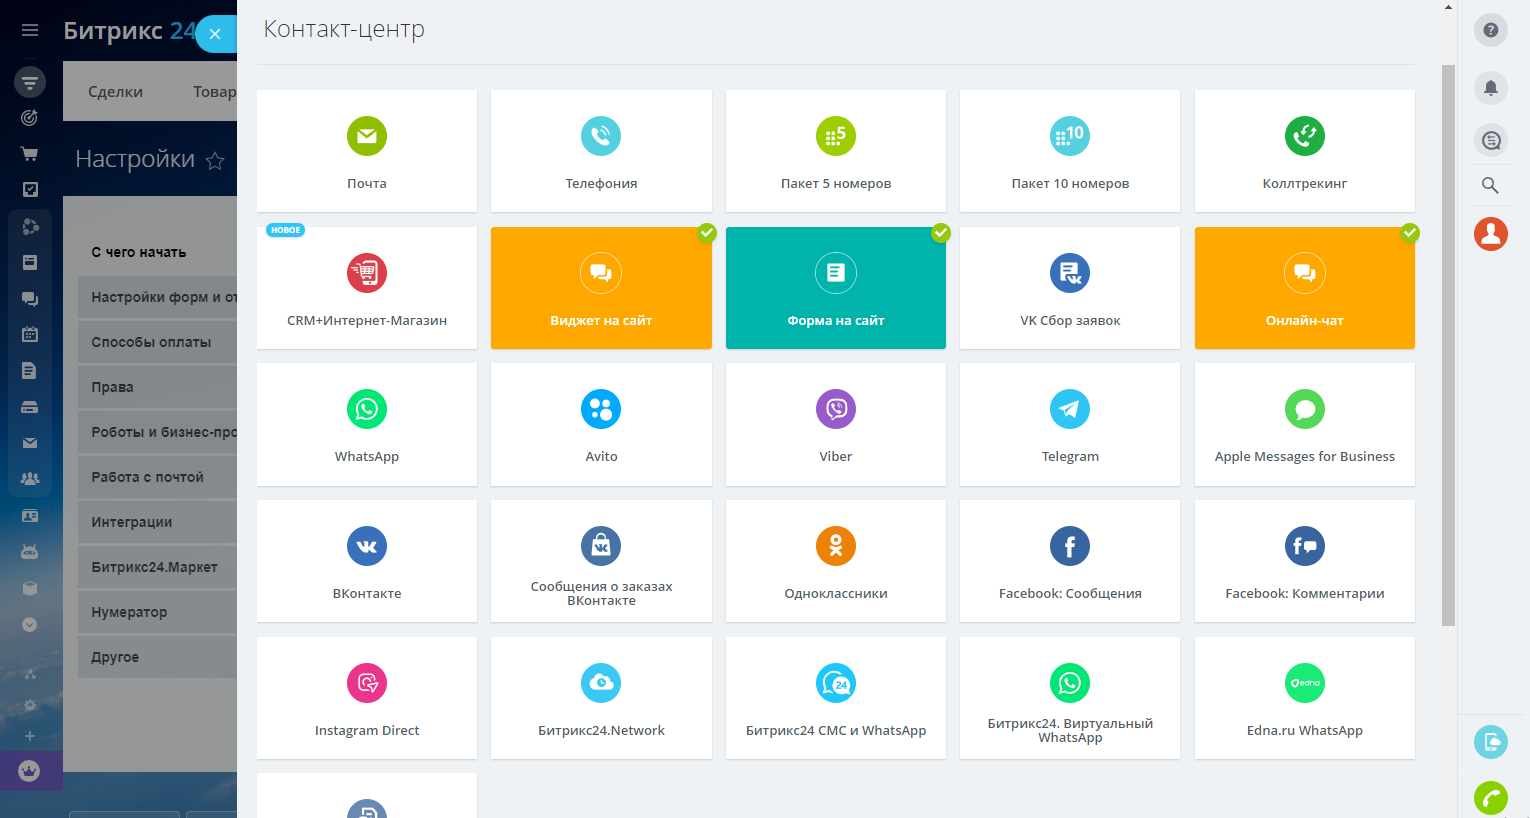The height and width of the screenshot is (818, 1530).
Task: Connect the Одноклассники channel tile
Action: [x=836, y=561]
